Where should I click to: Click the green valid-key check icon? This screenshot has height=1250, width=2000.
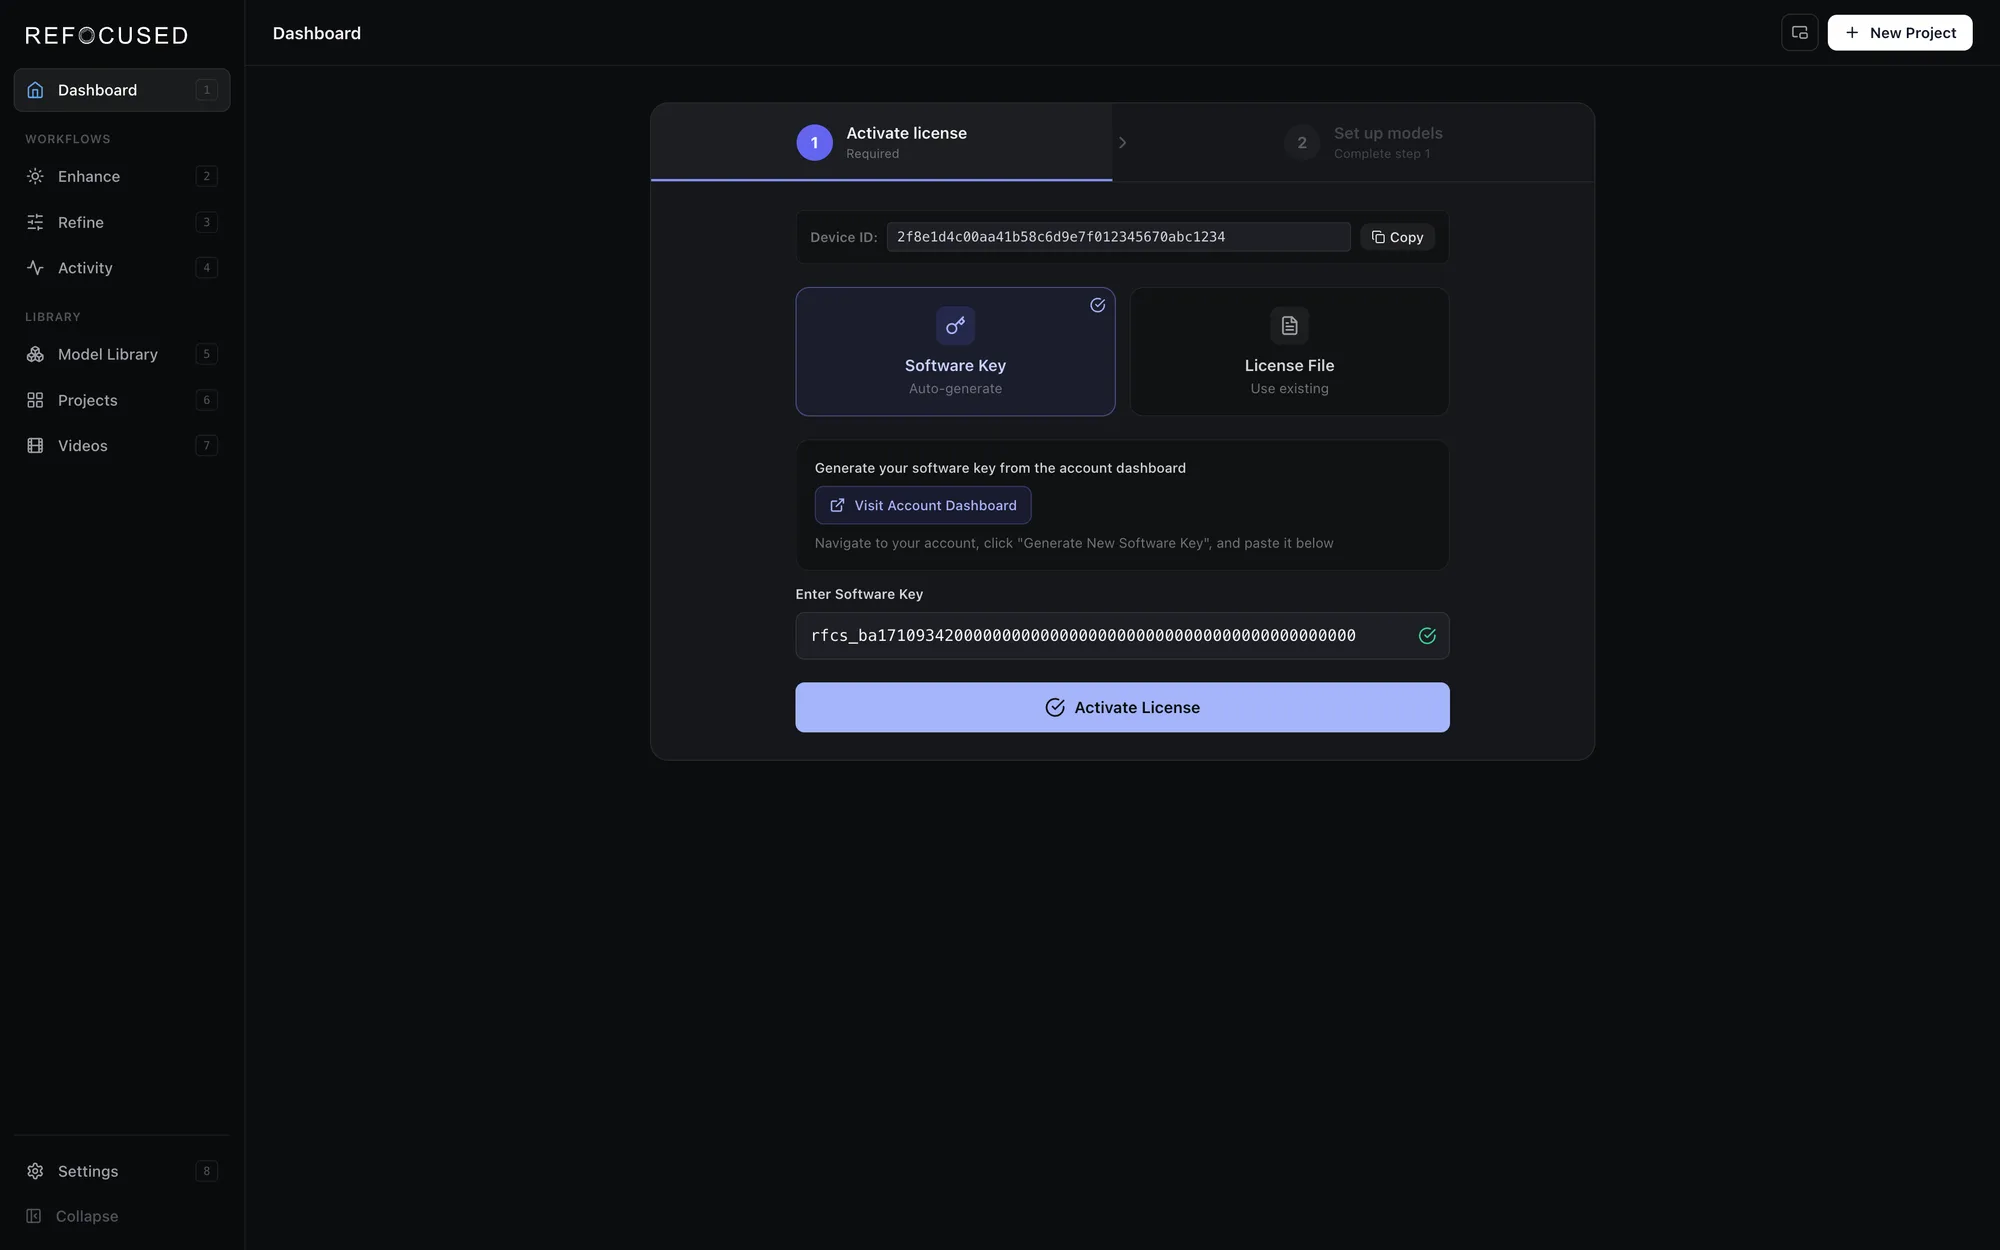[x=1427, y=636]
